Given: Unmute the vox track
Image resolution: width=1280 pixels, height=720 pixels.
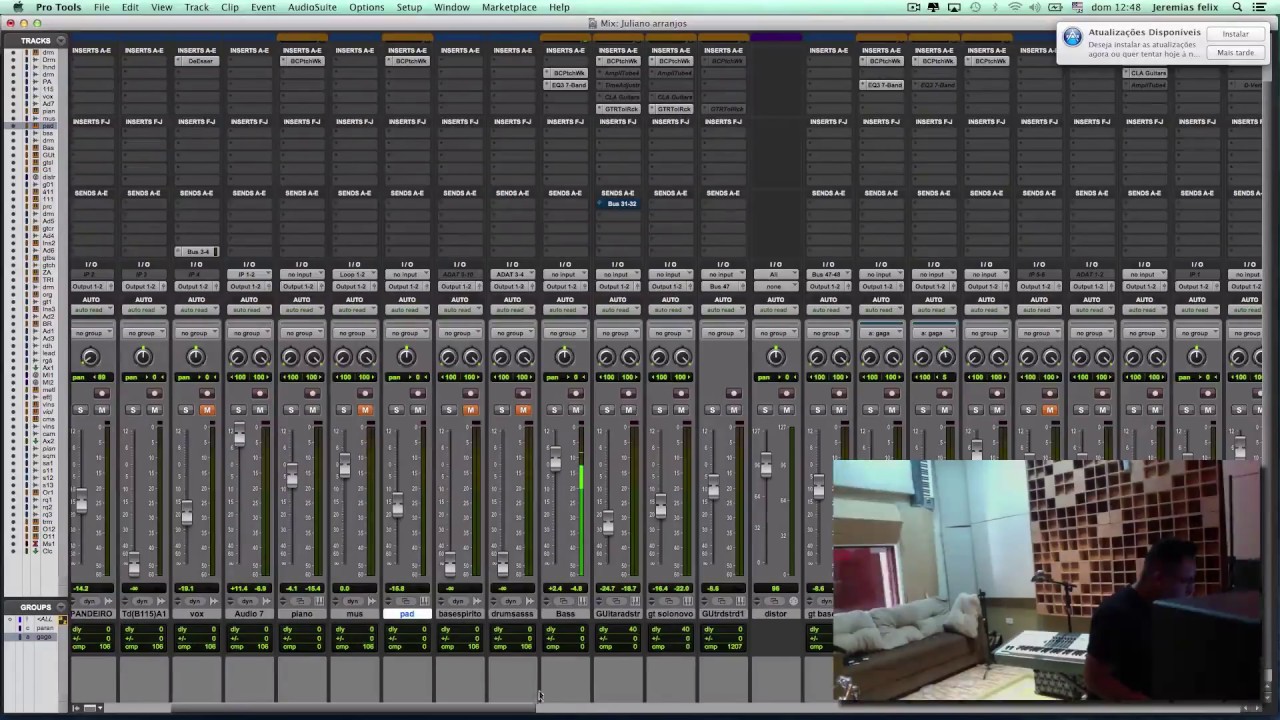Looking at the screenshot, I should click(x=207, y=410).
